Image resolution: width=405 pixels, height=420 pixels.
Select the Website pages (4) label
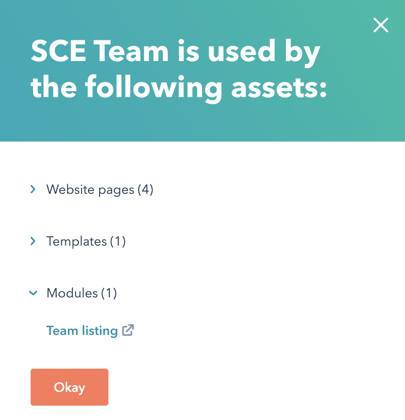[x=100, y=190]
